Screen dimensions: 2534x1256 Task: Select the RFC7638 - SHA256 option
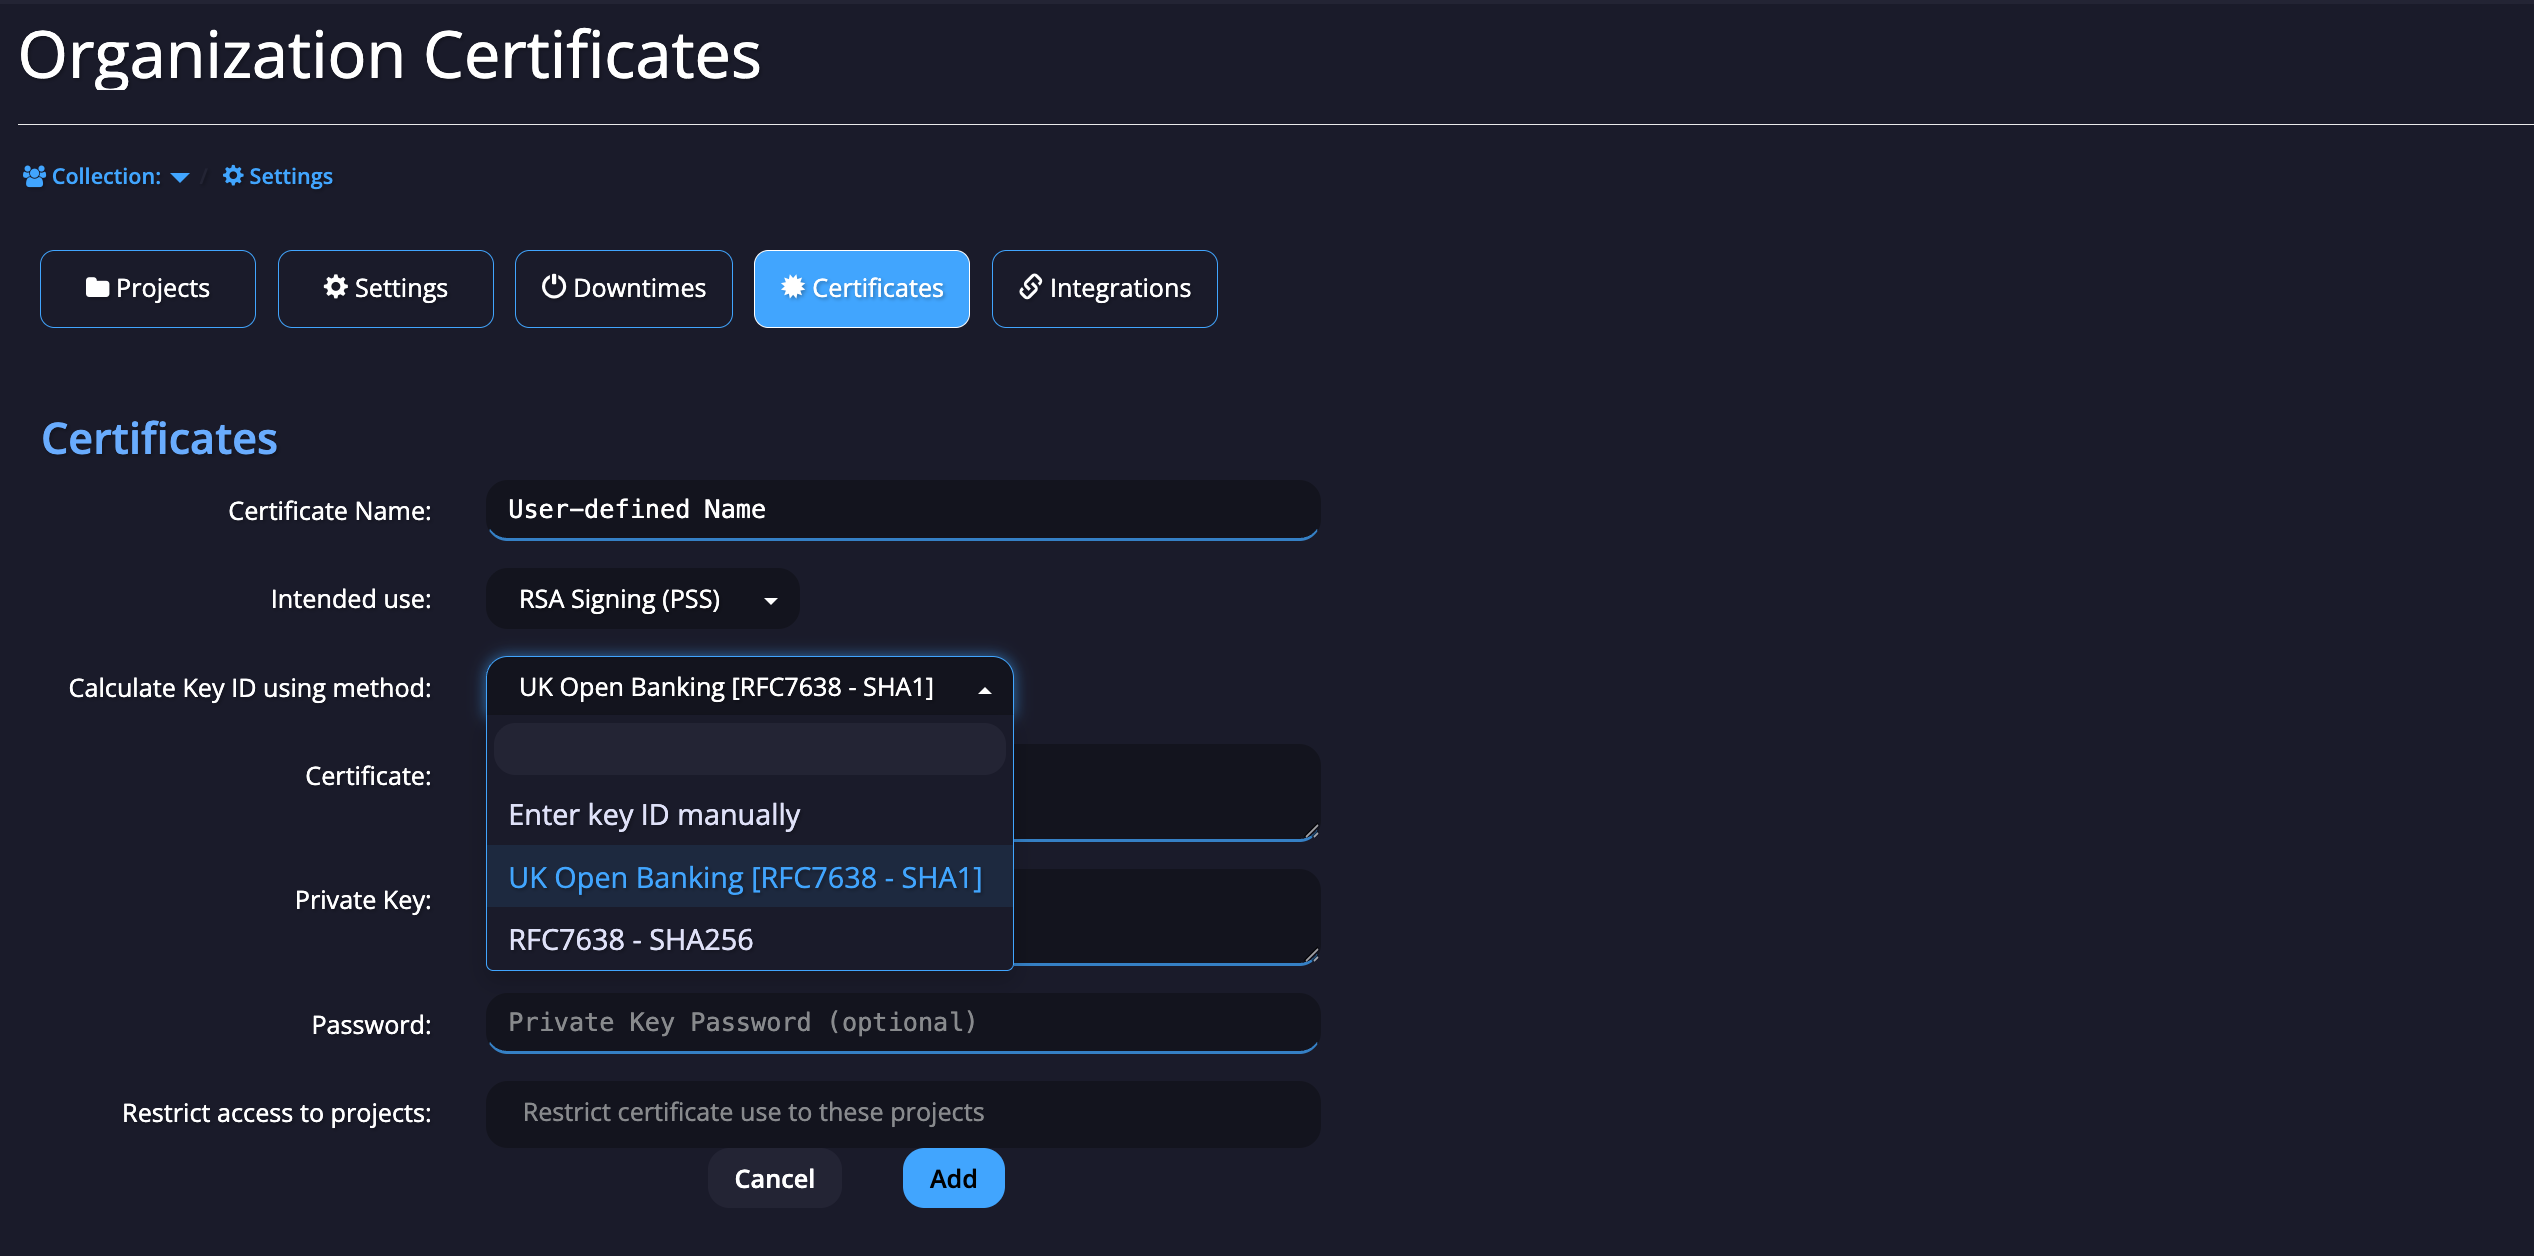(630, 939)
